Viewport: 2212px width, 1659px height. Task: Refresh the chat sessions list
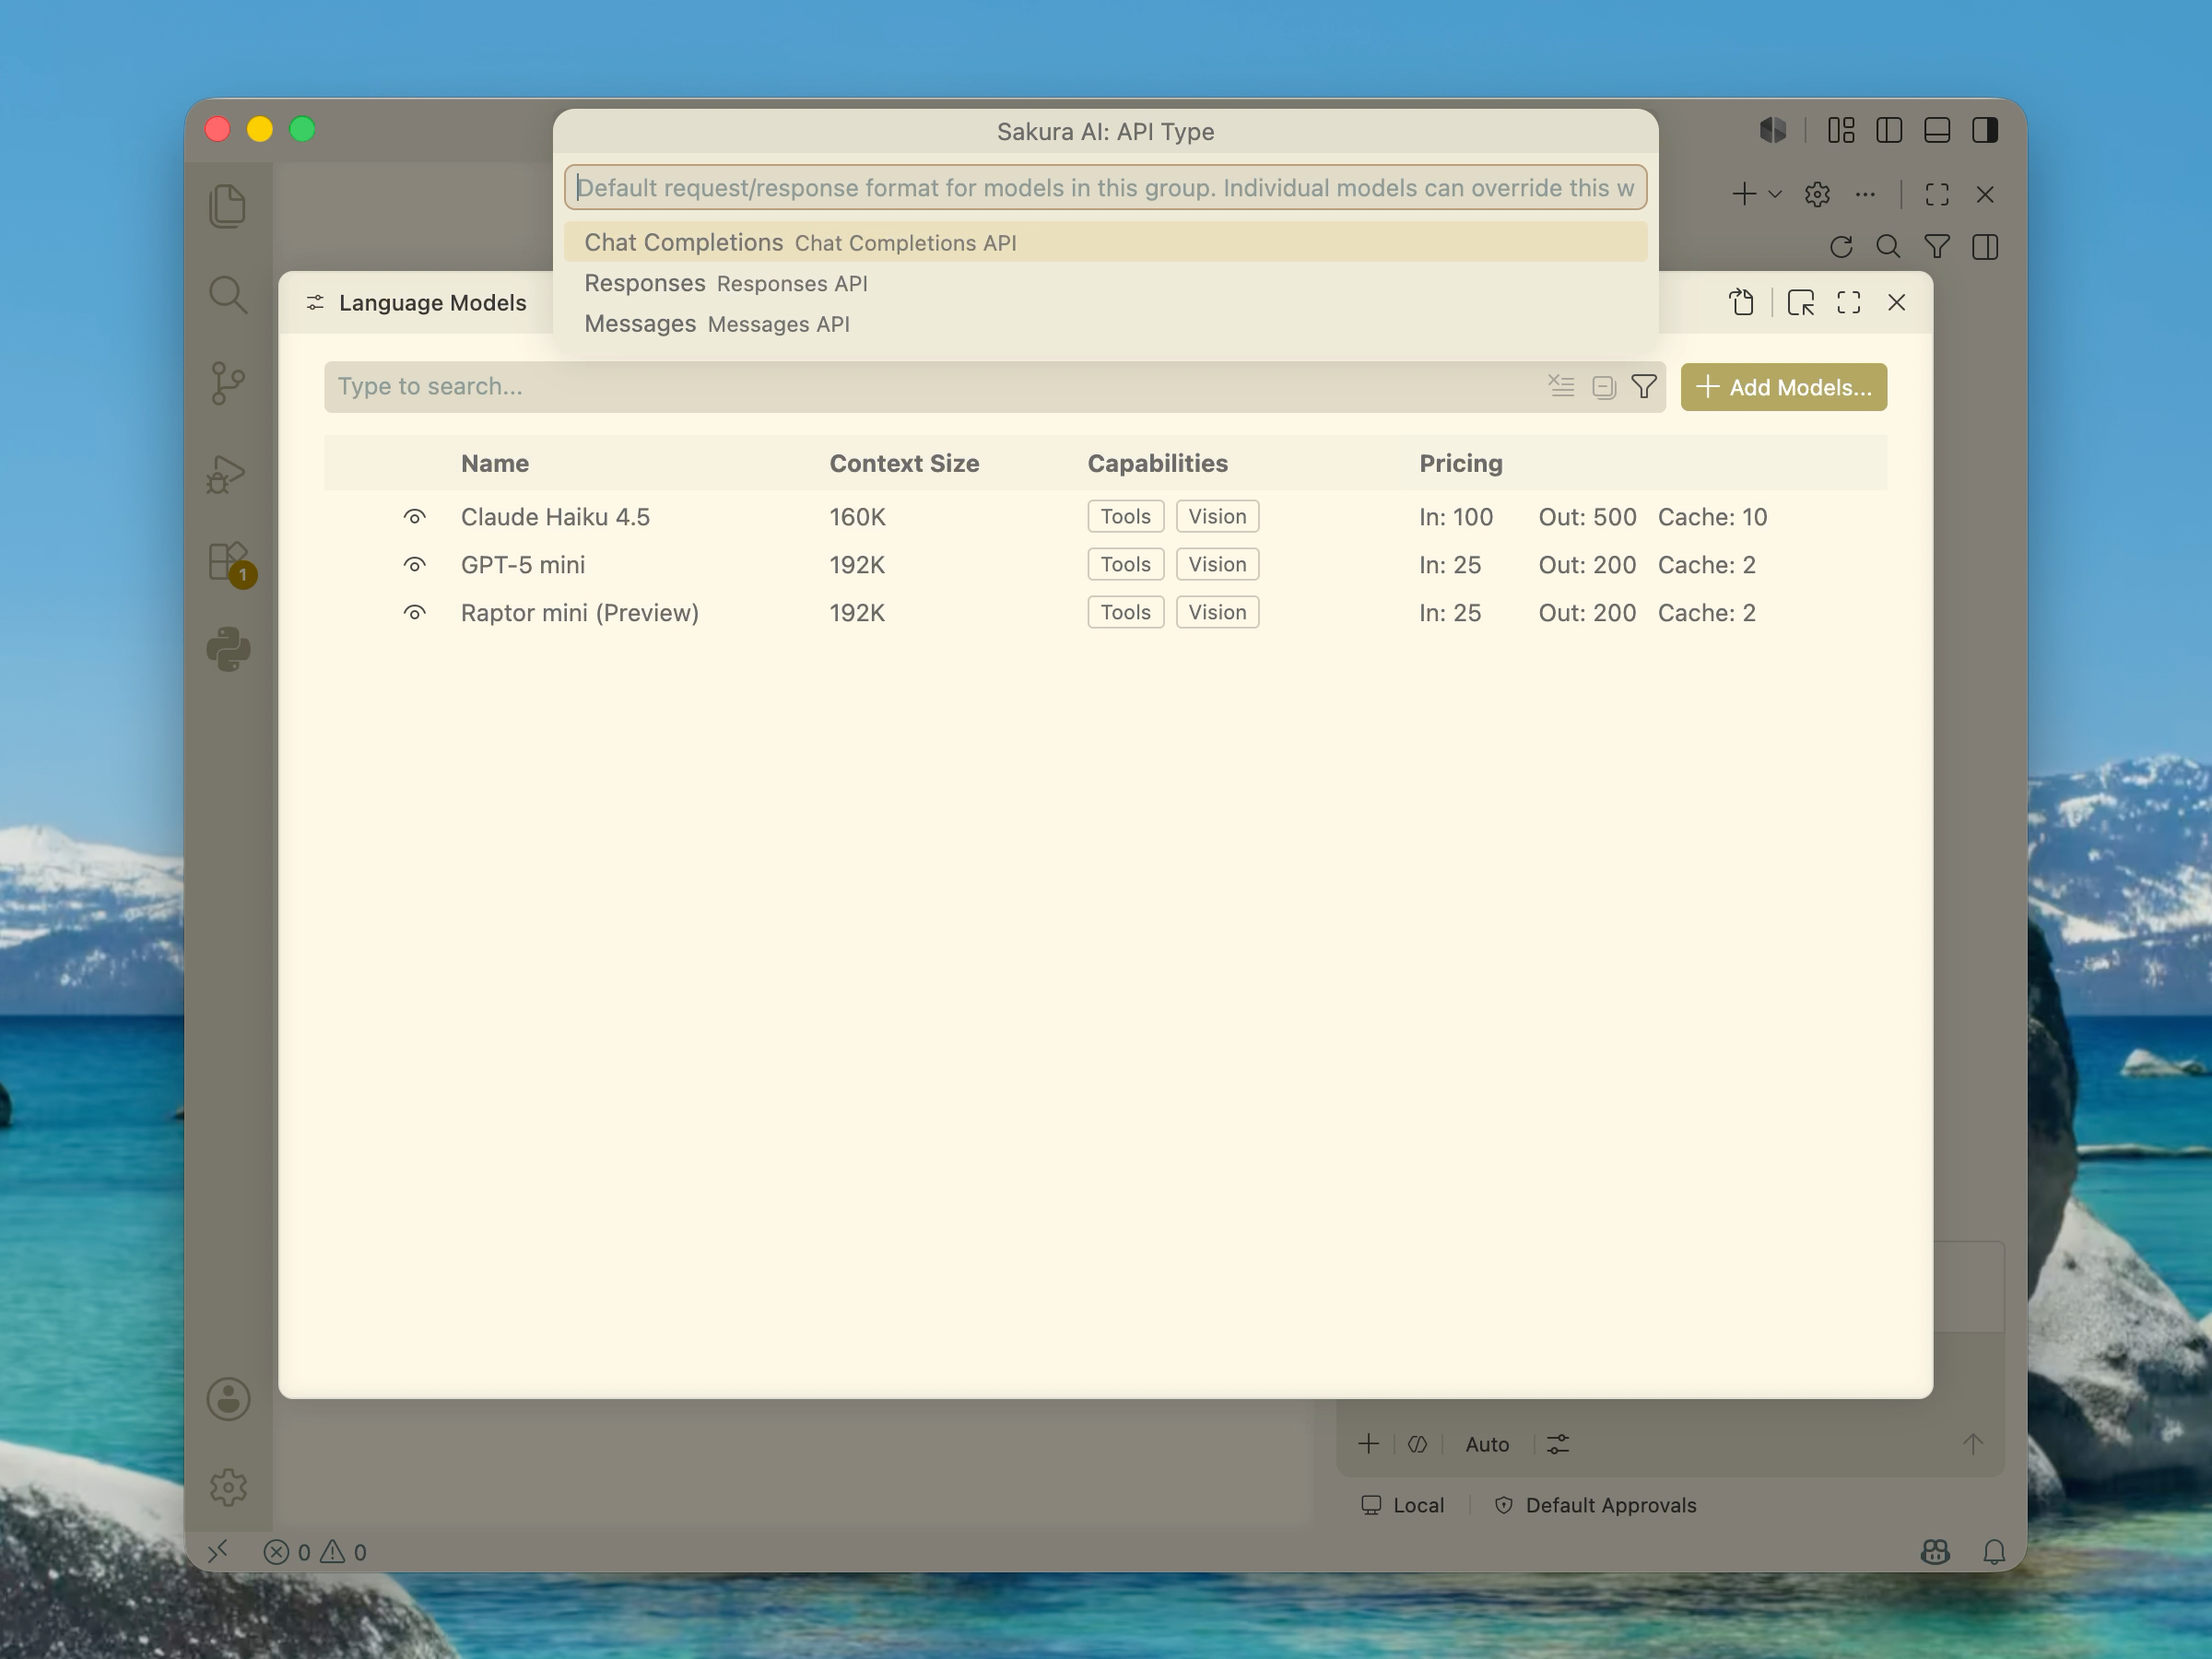pos(1841,247)
